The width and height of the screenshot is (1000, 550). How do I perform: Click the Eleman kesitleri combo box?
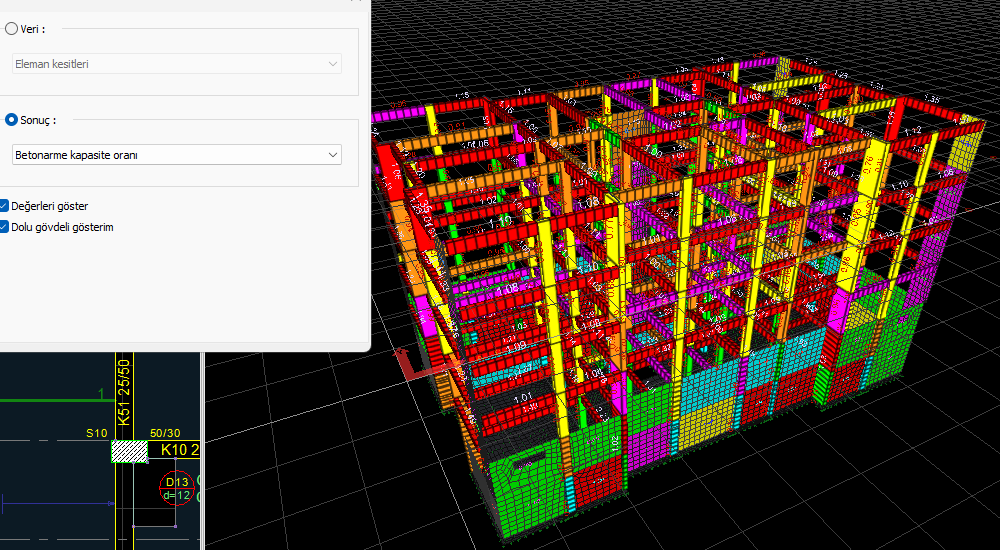pos(177,64)
